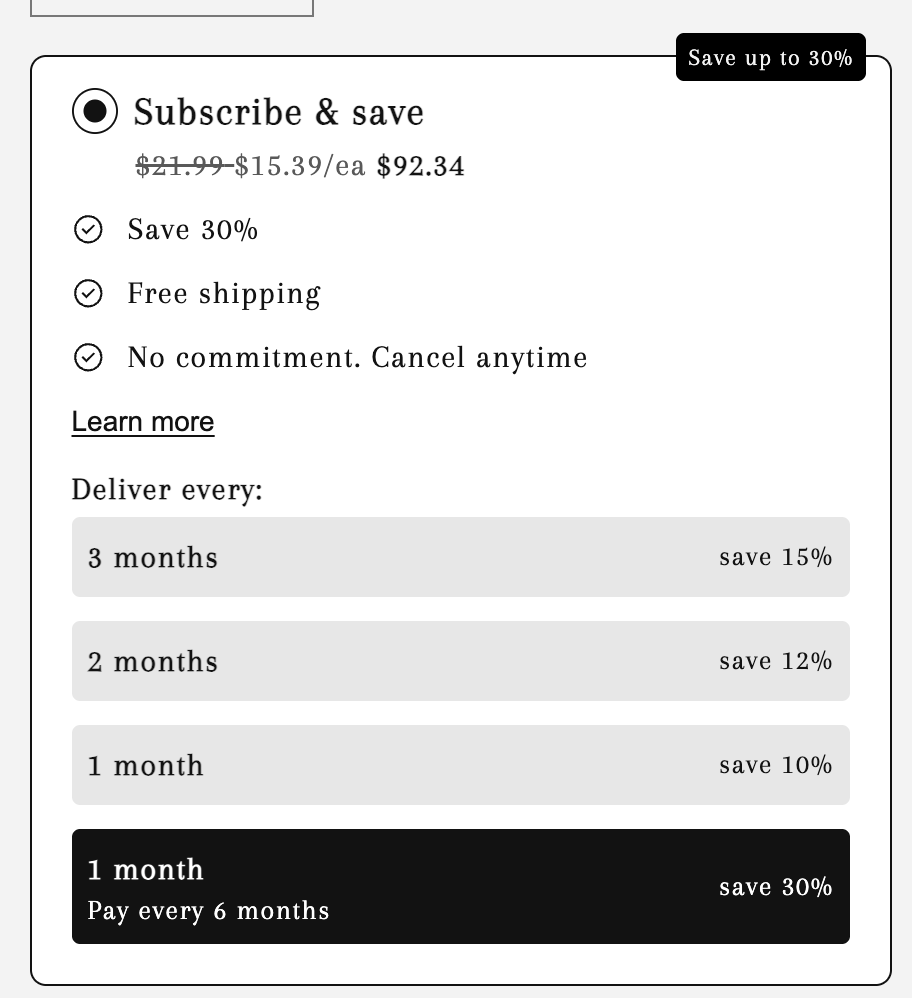Choose the 3 months delivery frequency
This screenshot has height=998, width=912.
(460, 557)
